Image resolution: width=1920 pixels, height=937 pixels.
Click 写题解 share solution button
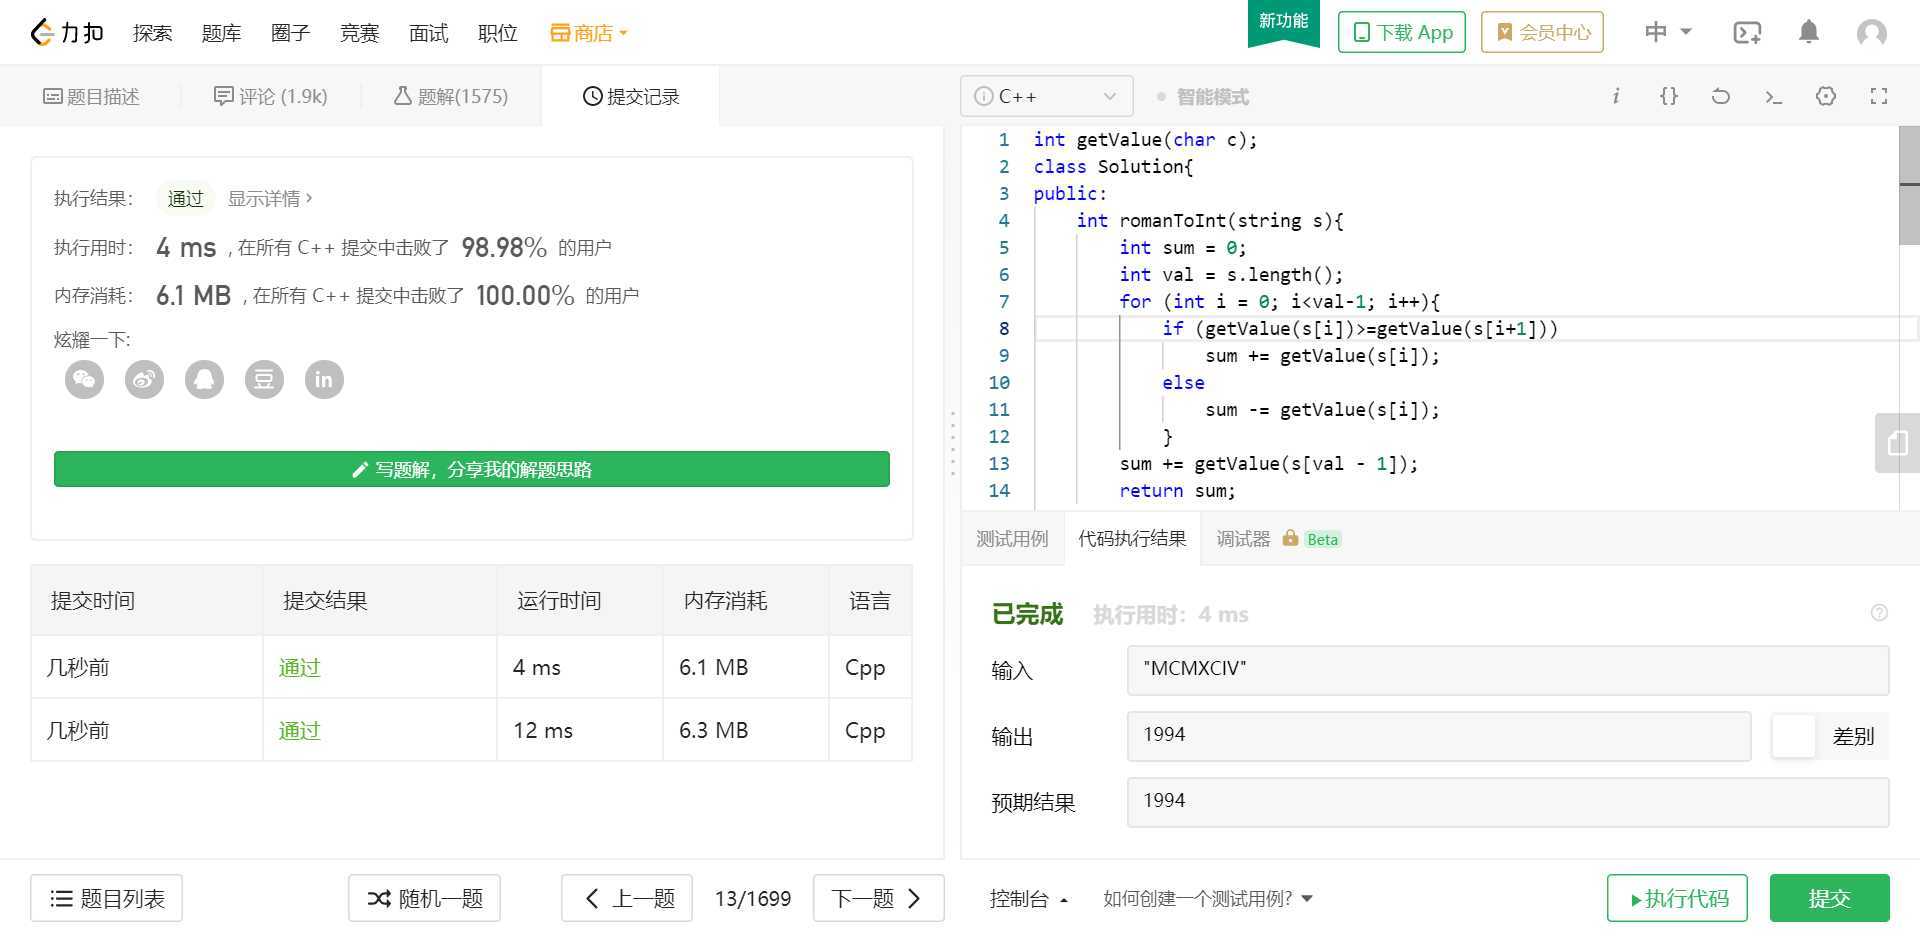coord(472,469)
